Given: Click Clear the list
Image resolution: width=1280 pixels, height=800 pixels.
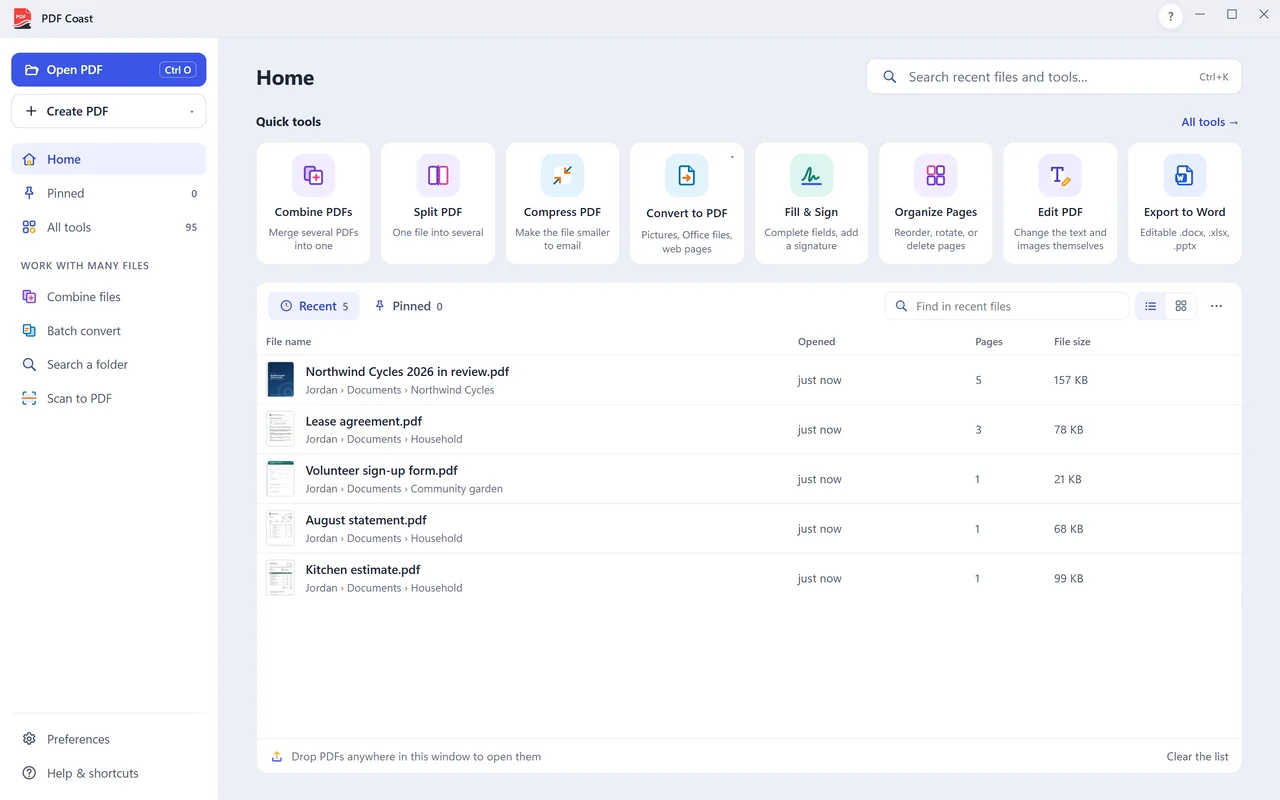Looking at the screenshot, I should coord(1197,757).
